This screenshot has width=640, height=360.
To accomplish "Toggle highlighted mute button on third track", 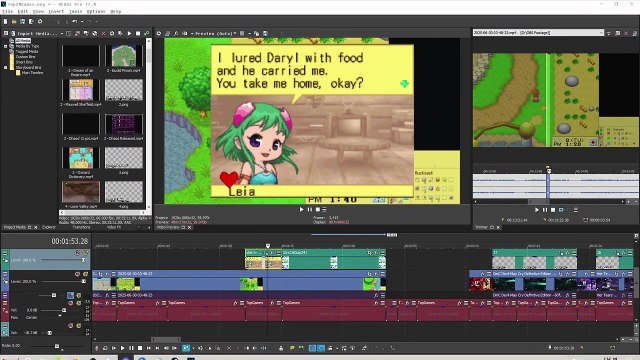I will click(70, 295).
